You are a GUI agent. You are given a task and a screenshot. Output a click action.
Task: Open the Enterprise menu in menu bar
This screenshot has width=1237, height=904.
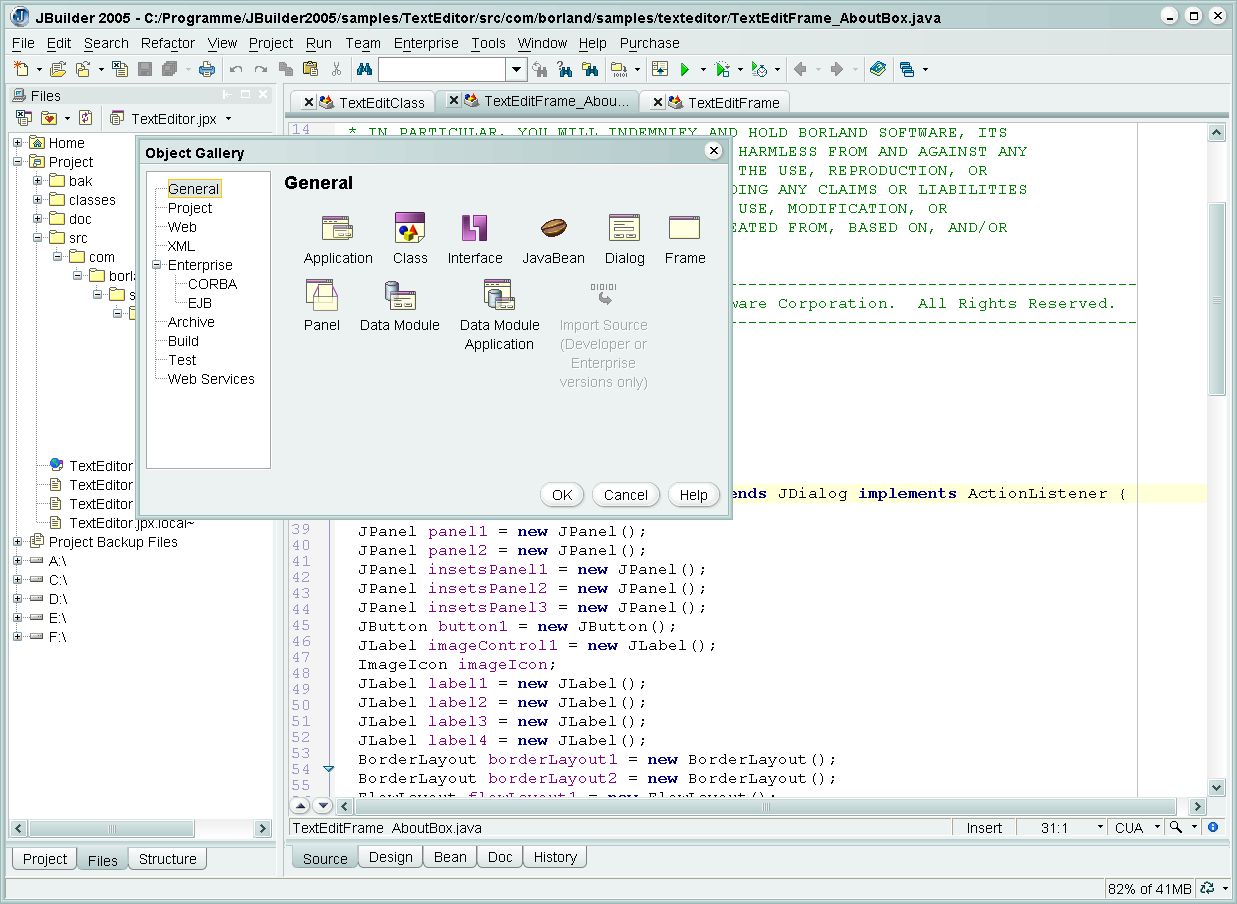426,43
